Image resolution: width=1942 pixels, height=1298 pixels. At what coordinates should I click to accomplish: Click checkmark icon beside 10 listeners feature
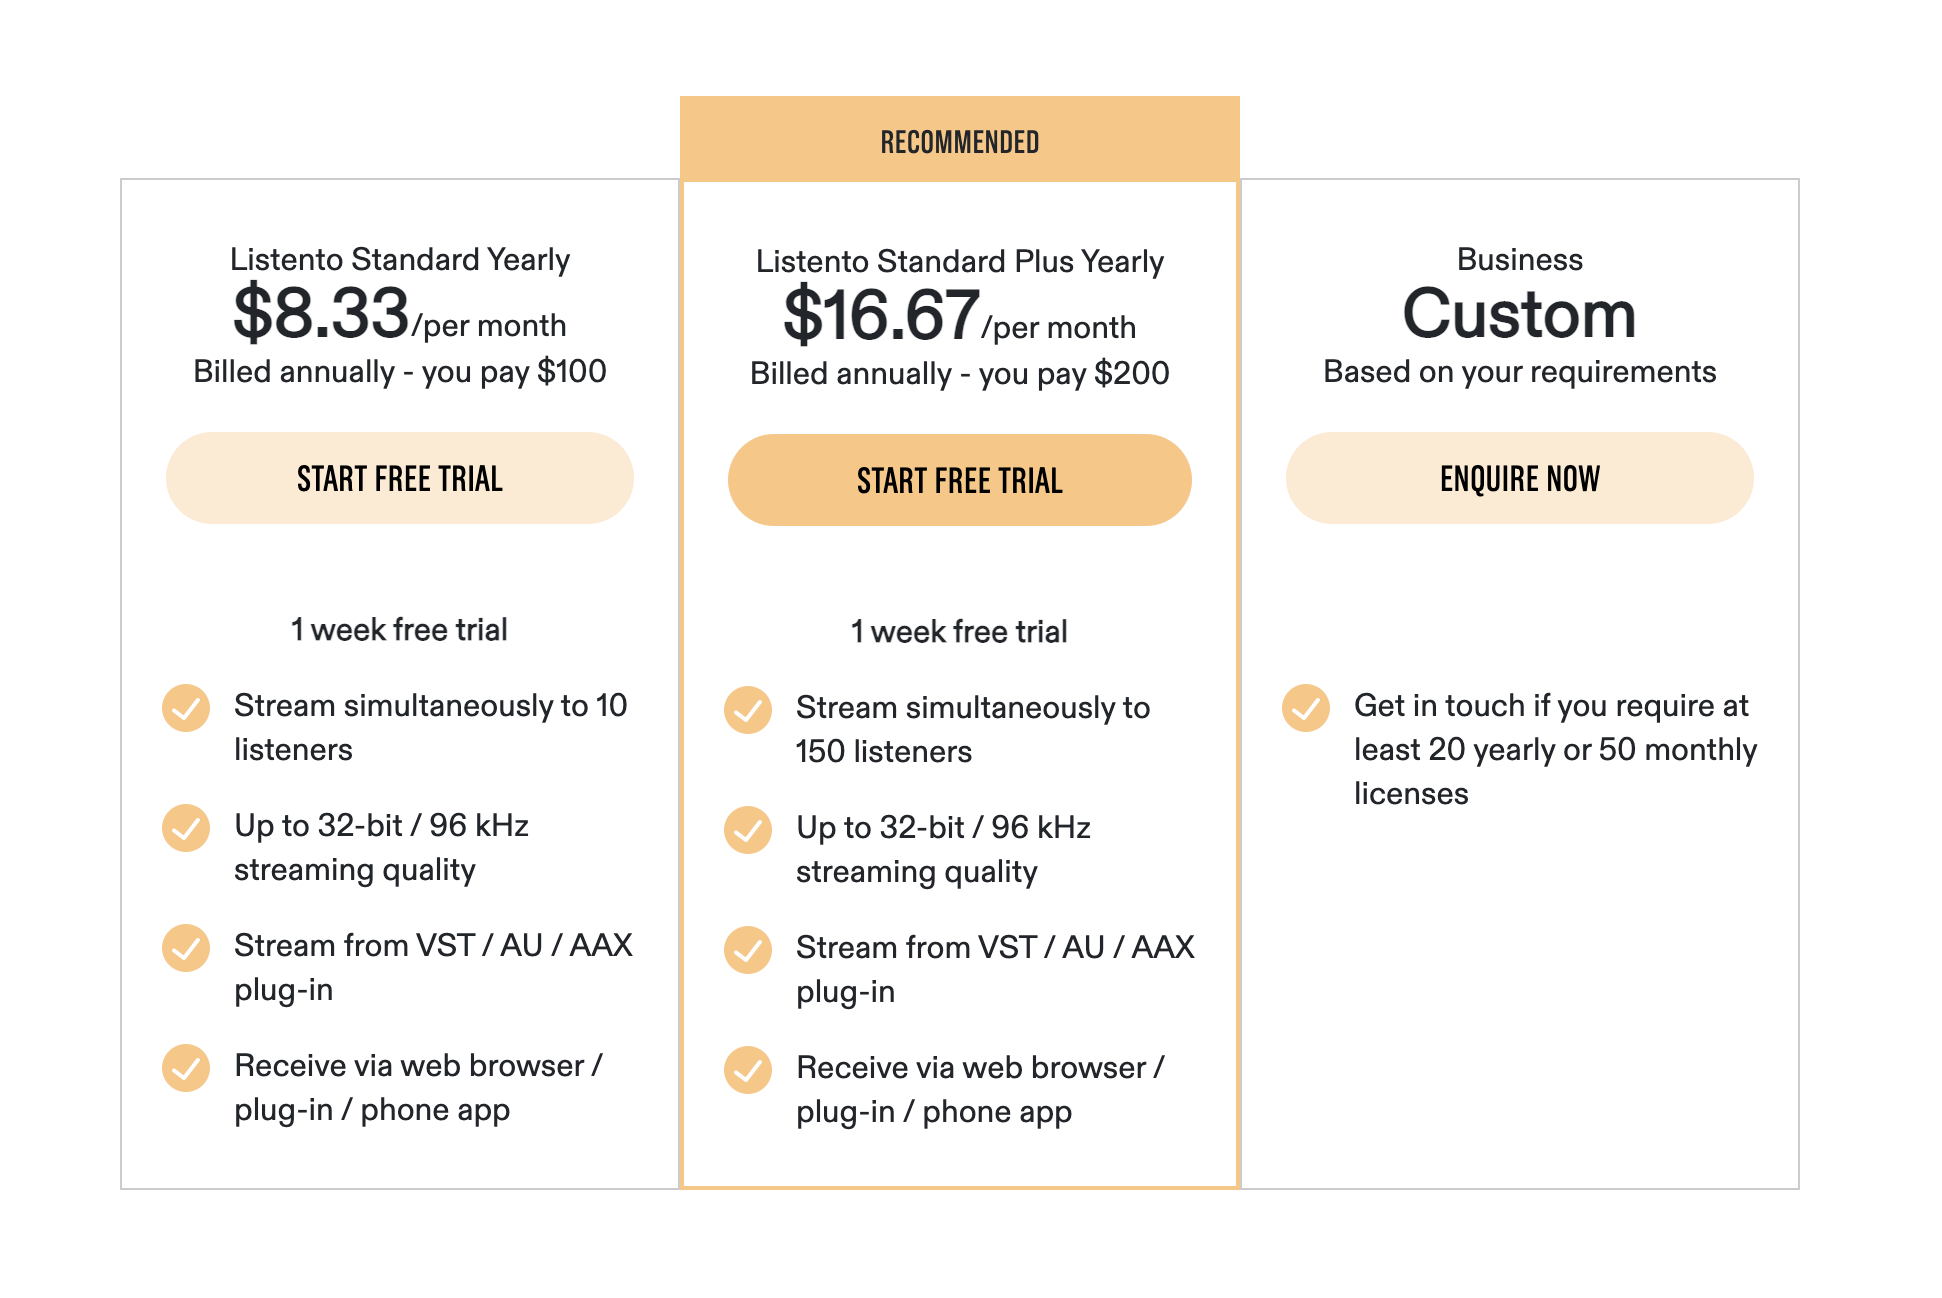[x=186, y=708]
